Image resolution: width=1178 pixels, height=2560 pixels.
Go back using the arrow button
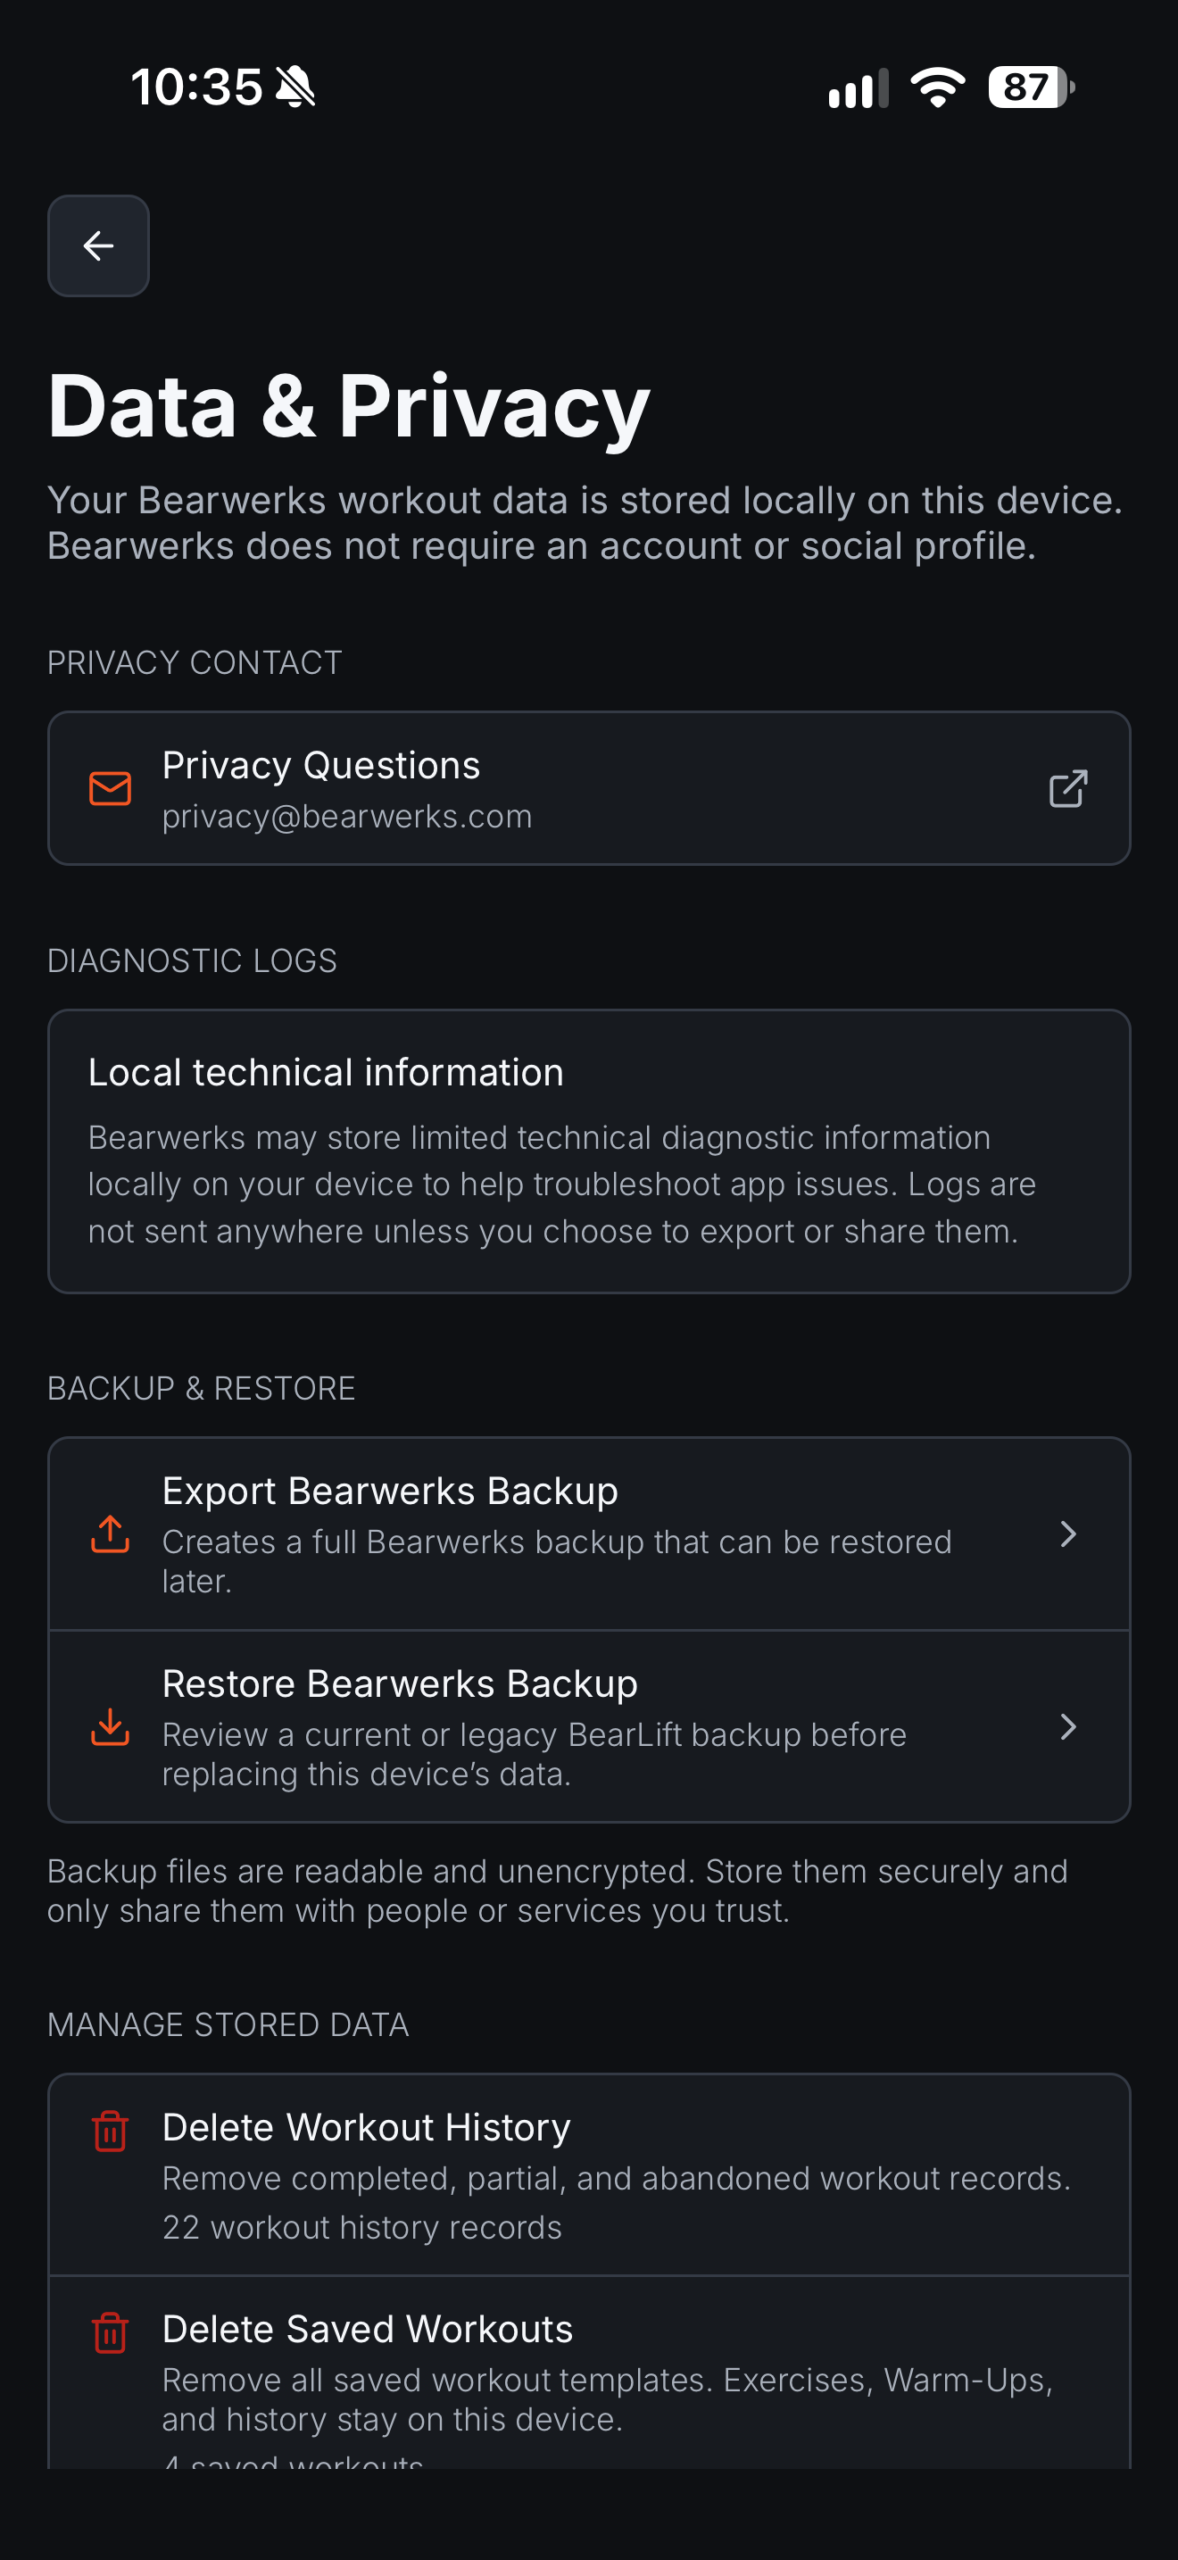point(98,245)
